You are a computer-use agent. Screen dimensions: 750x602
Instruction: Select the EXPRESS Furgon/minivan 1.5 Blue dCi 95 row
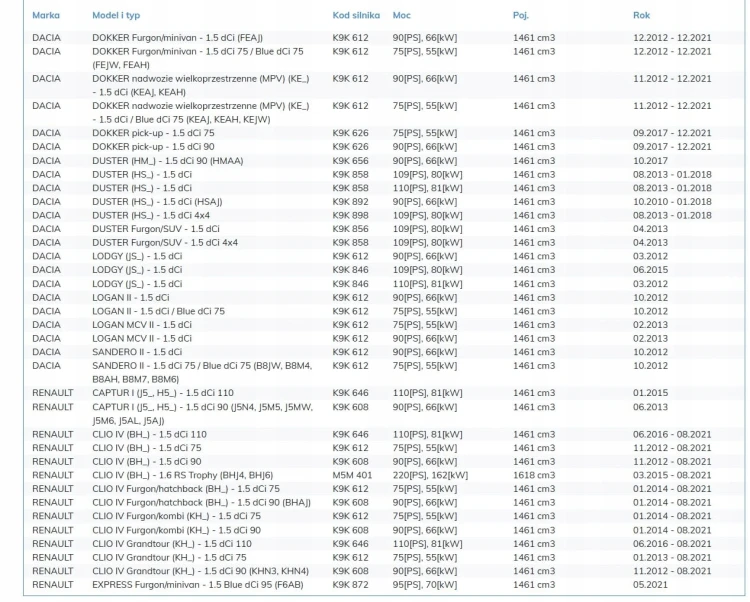(x=384, y=585)
